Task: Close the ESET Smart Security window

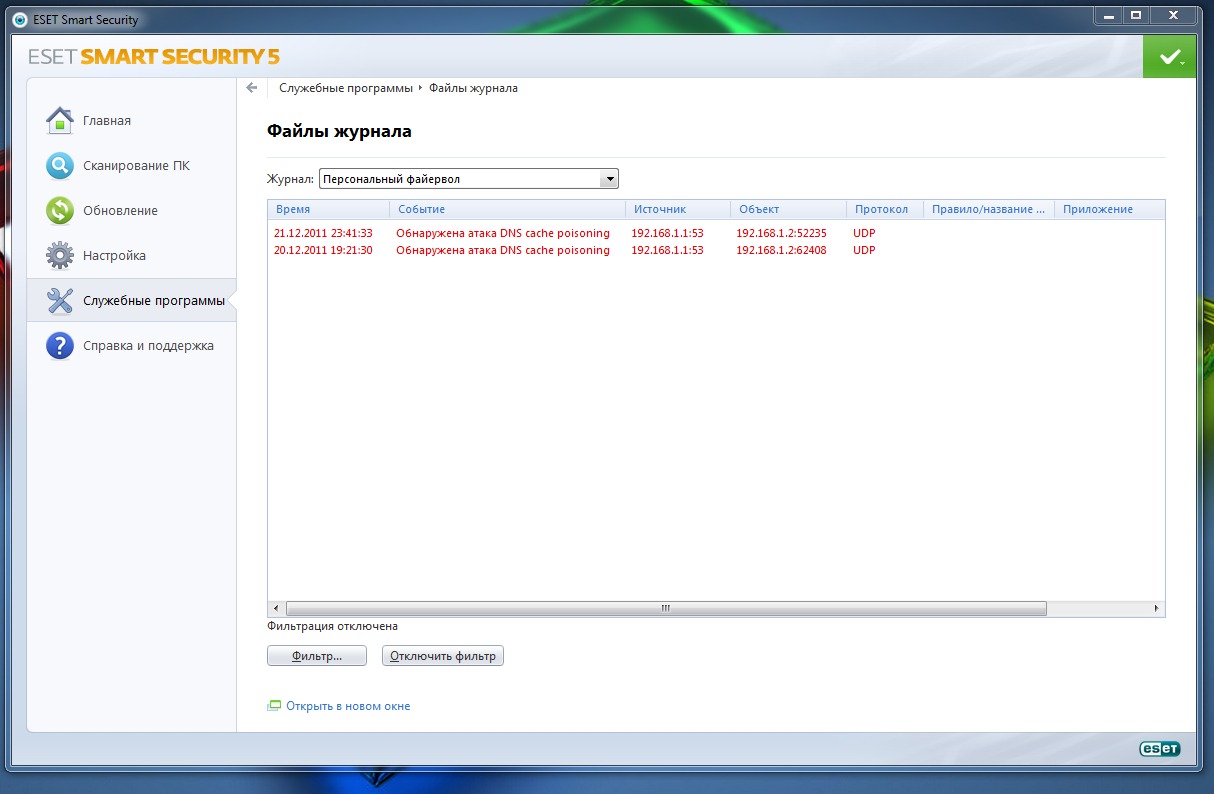Action: tap(1174, 15)
